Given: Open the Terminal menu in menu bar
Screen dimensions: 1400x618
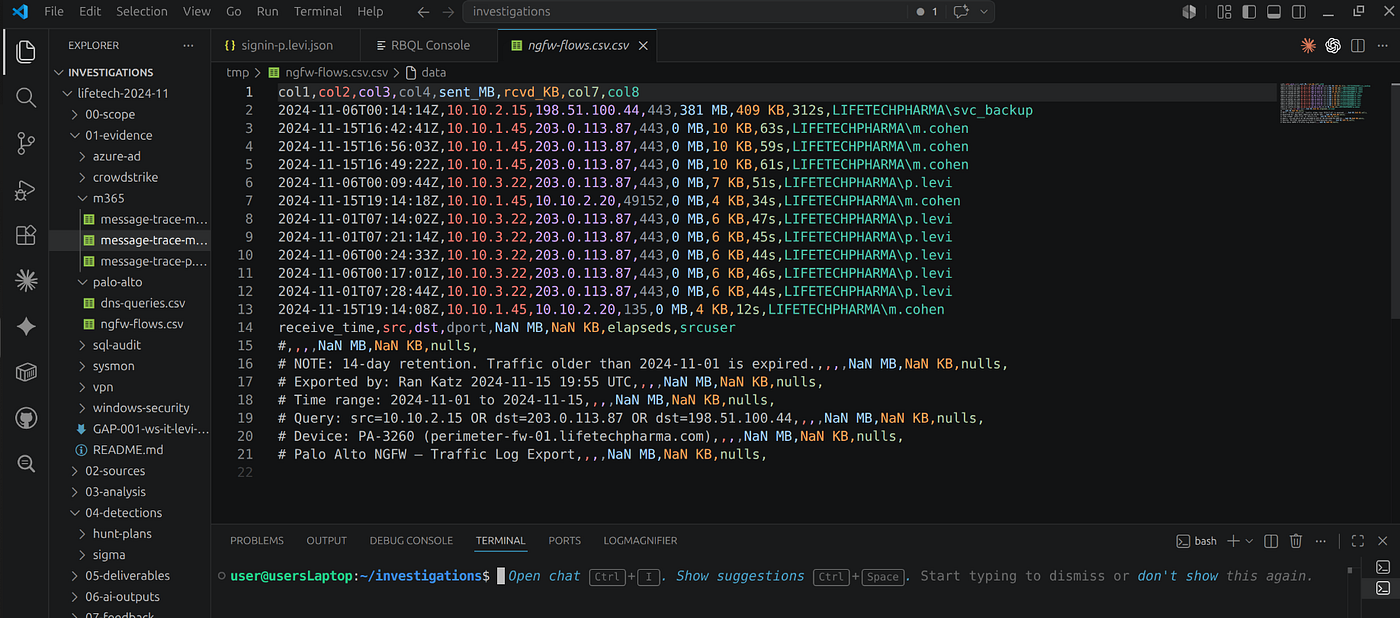Looking at the screenshot, I should pos(317,12).
